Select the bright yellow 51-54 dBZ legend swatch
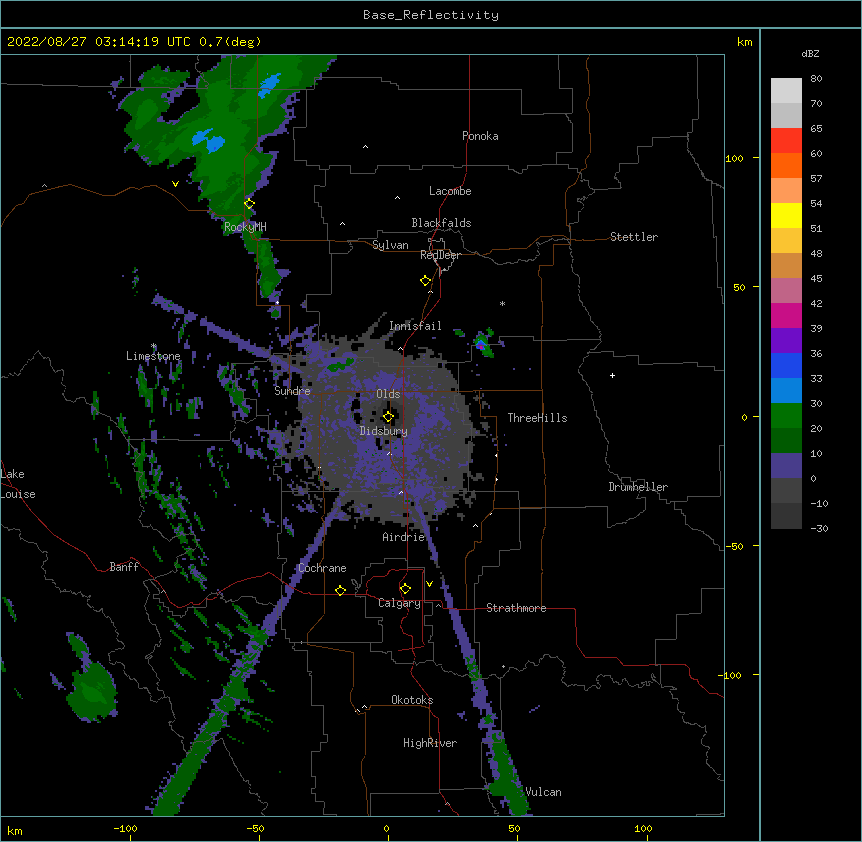The width and height of the screenshot is (862, 842). click(x=786, y=215)
